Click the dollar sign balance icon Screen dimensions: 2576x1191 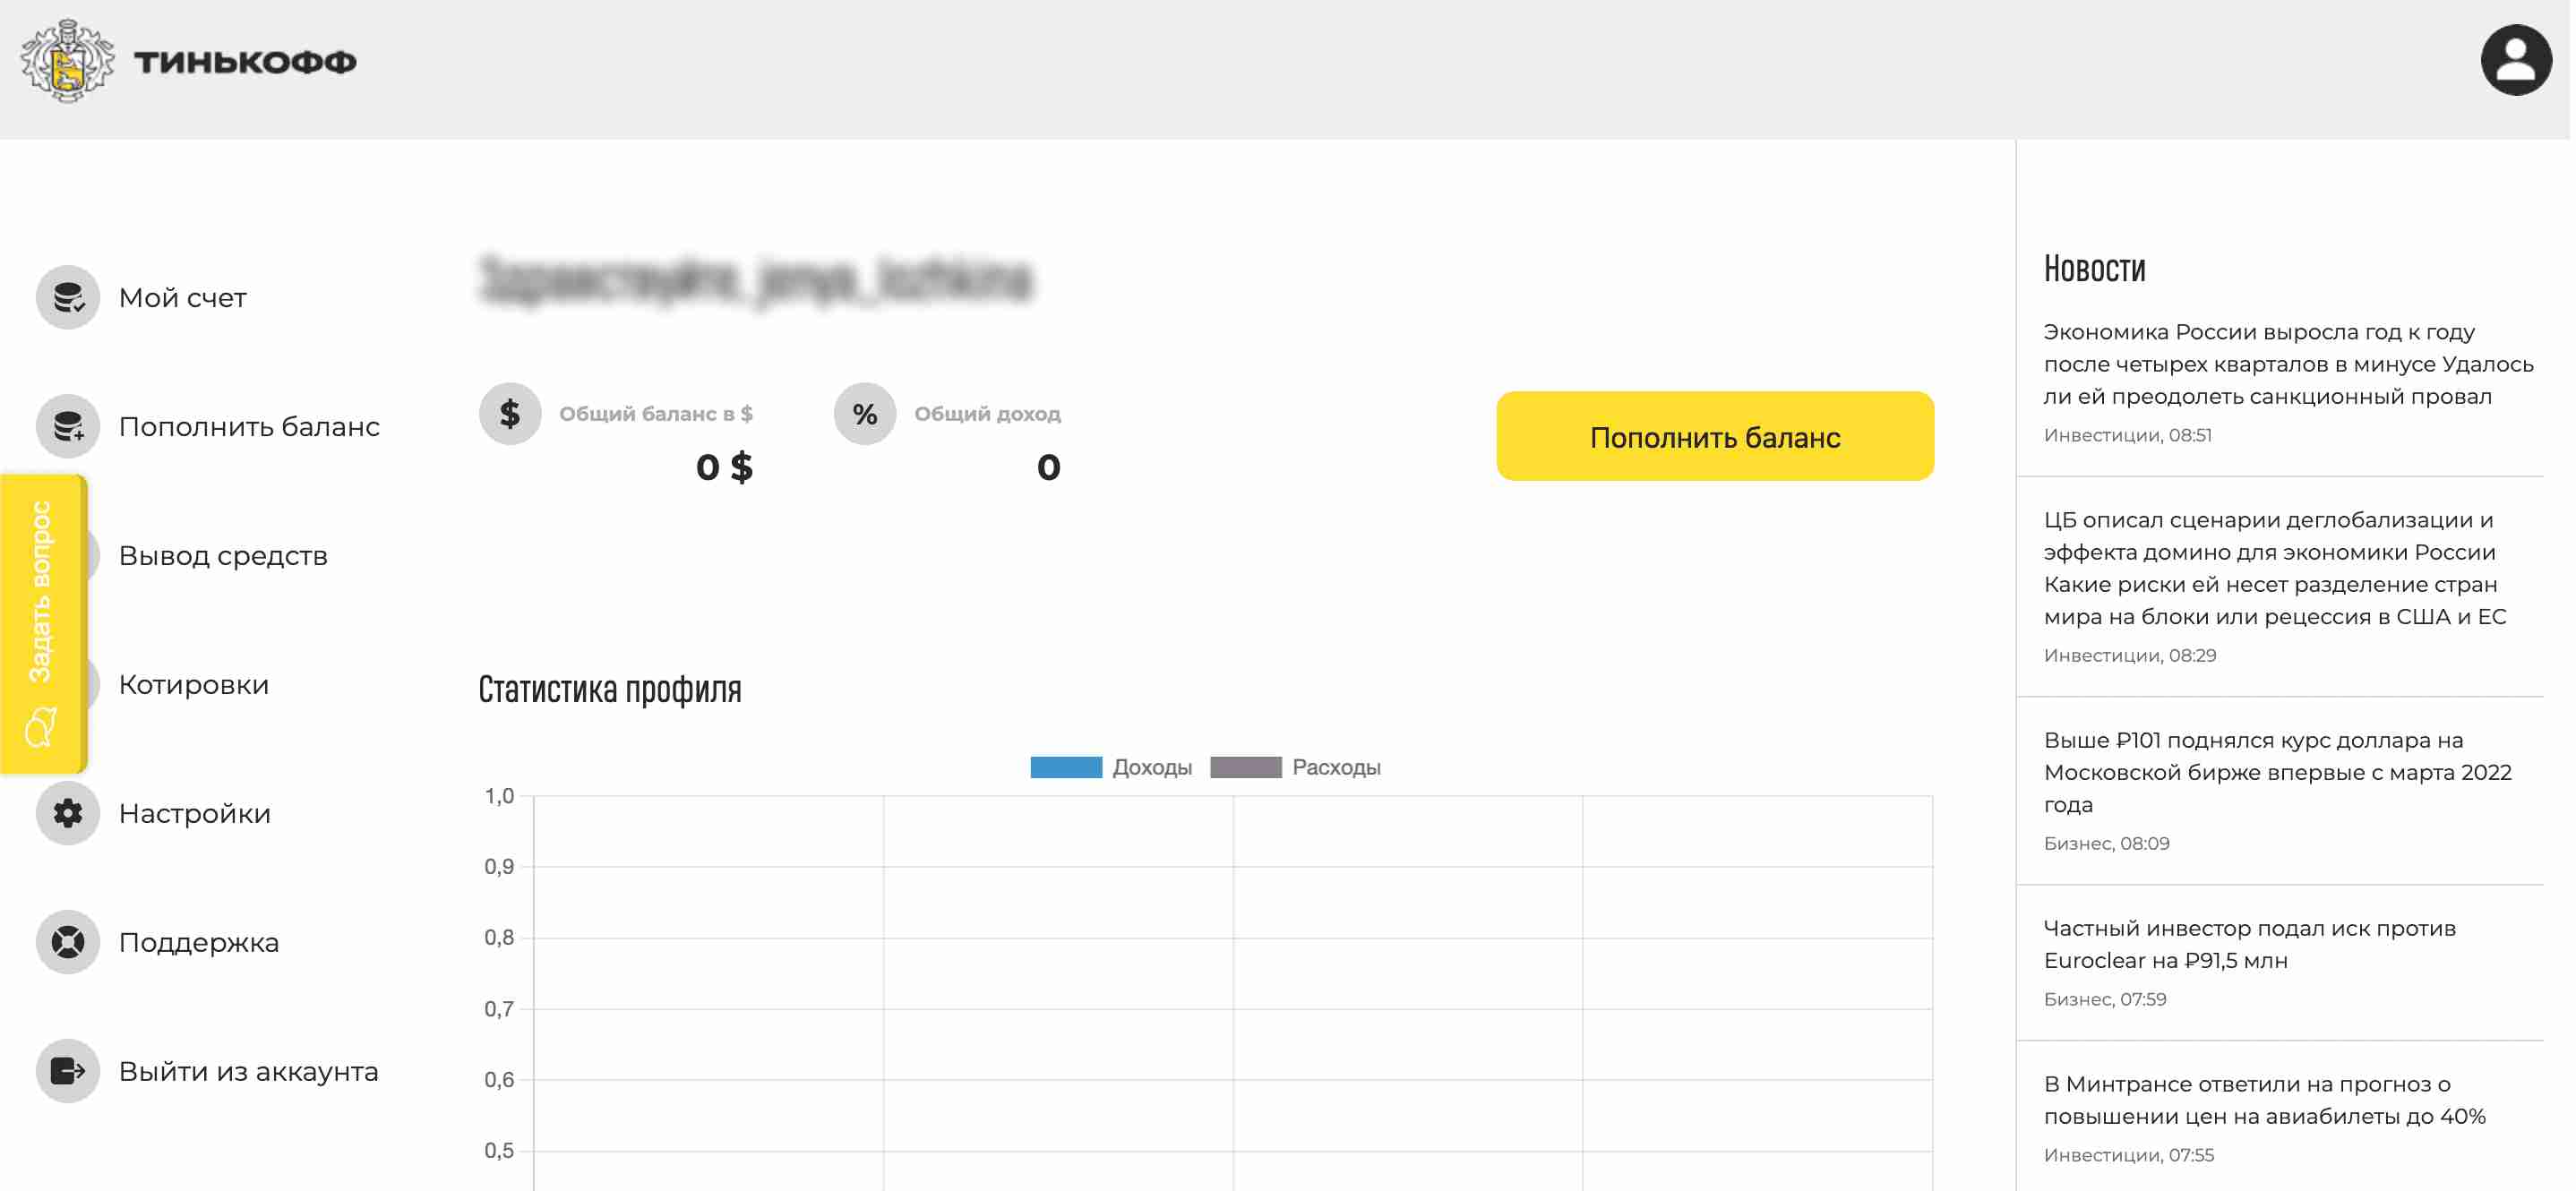510,413
